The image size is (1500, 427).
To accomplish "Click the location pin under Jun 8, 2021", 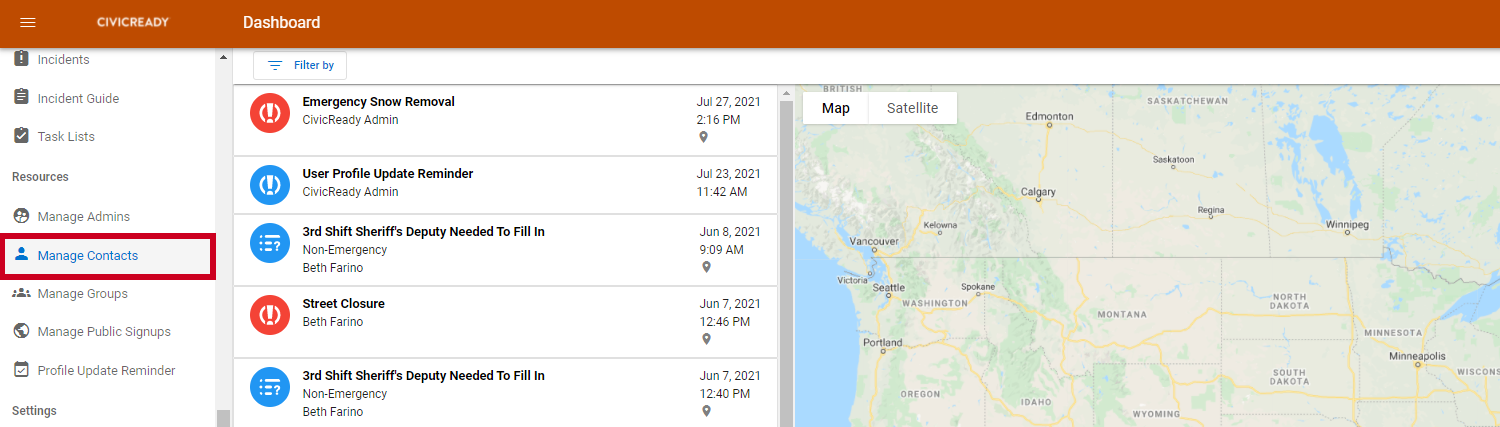I will (706, 267).
